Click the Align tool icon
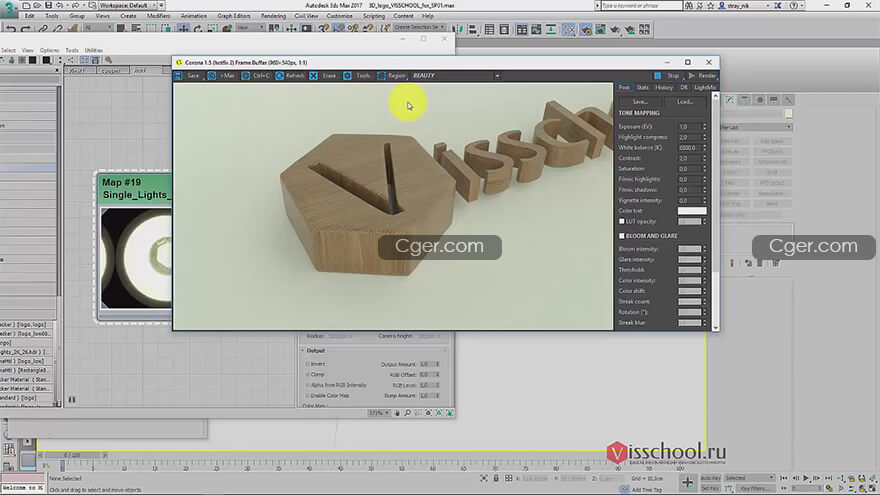This screenshot has width=880, height=495. pyautogui.click(x=471, y=29)
